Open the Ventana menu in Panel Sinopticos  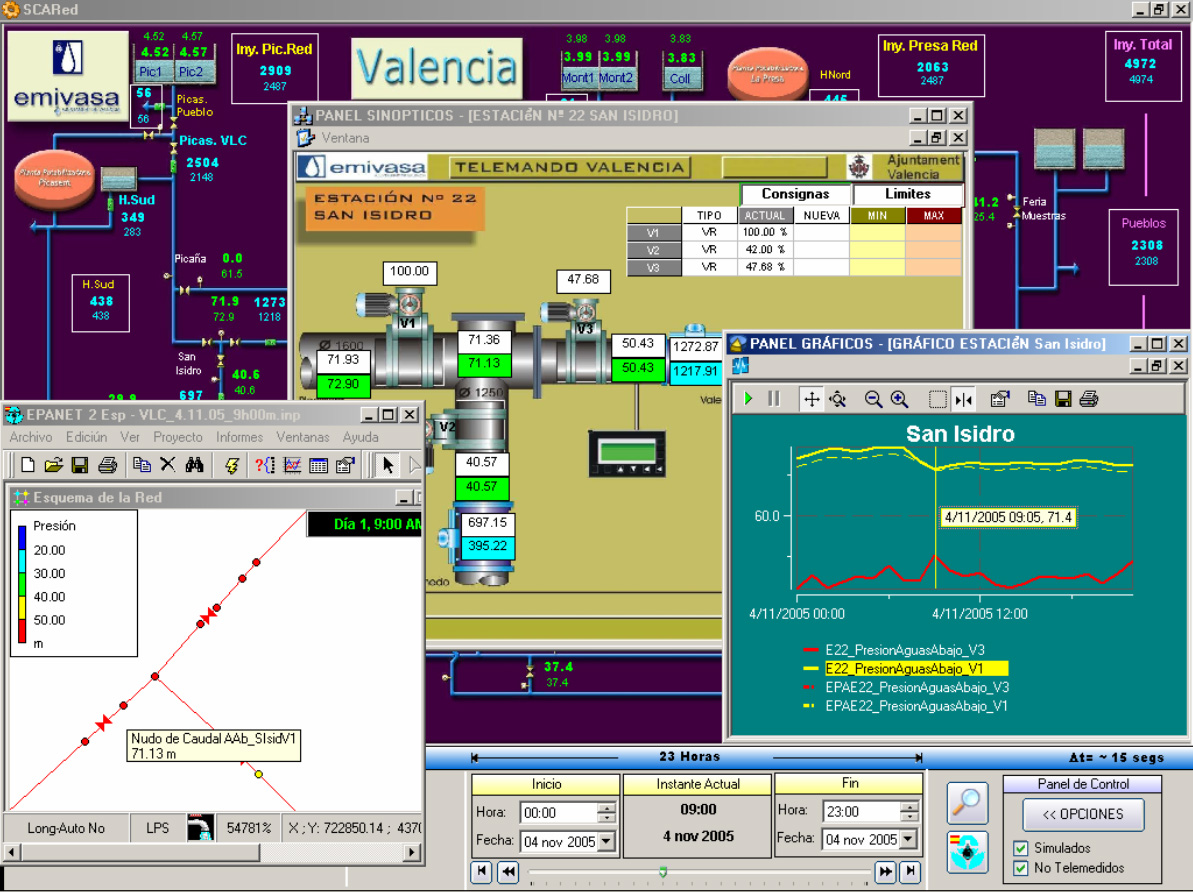(345, 138)
